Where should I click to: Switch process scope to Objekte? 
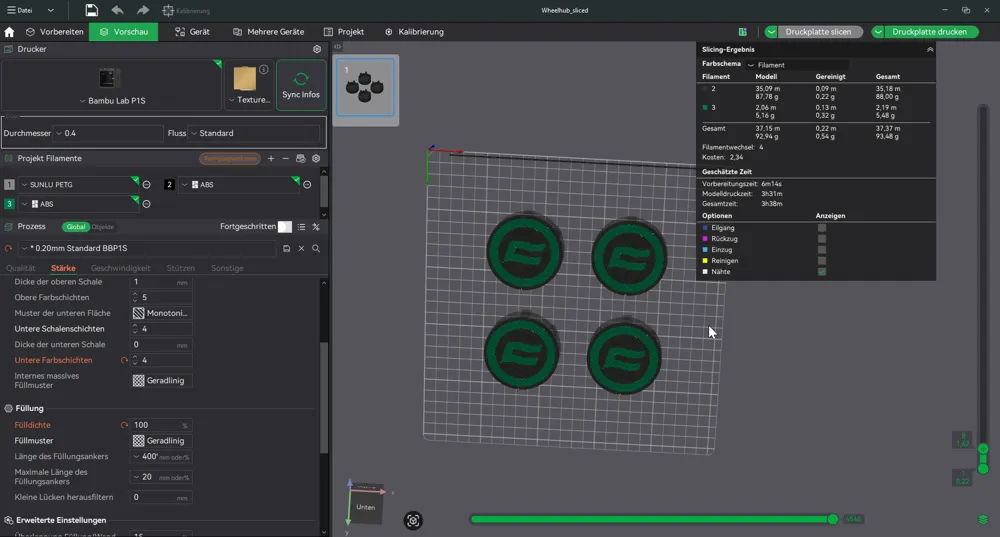(102, 227)
